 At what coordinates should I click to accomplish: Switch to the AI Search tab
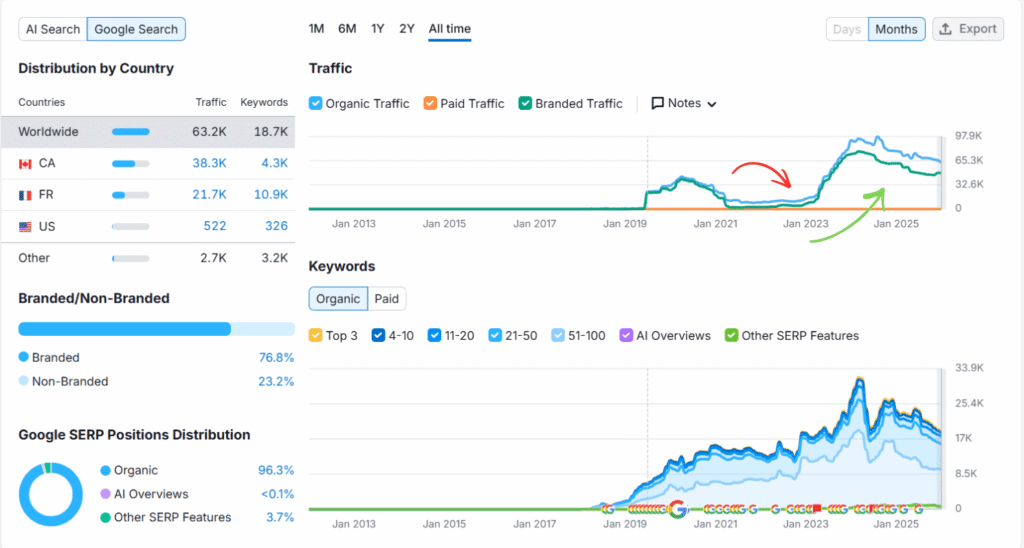point(53,29)
